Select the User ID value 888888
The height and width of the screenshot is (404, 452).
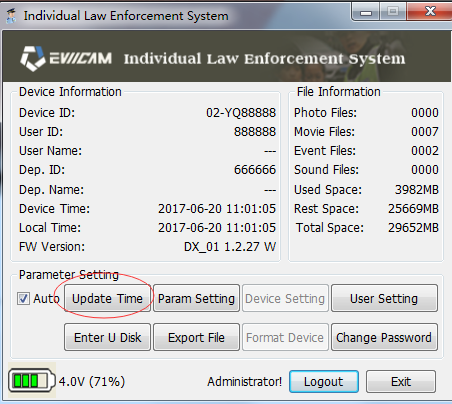255,132
